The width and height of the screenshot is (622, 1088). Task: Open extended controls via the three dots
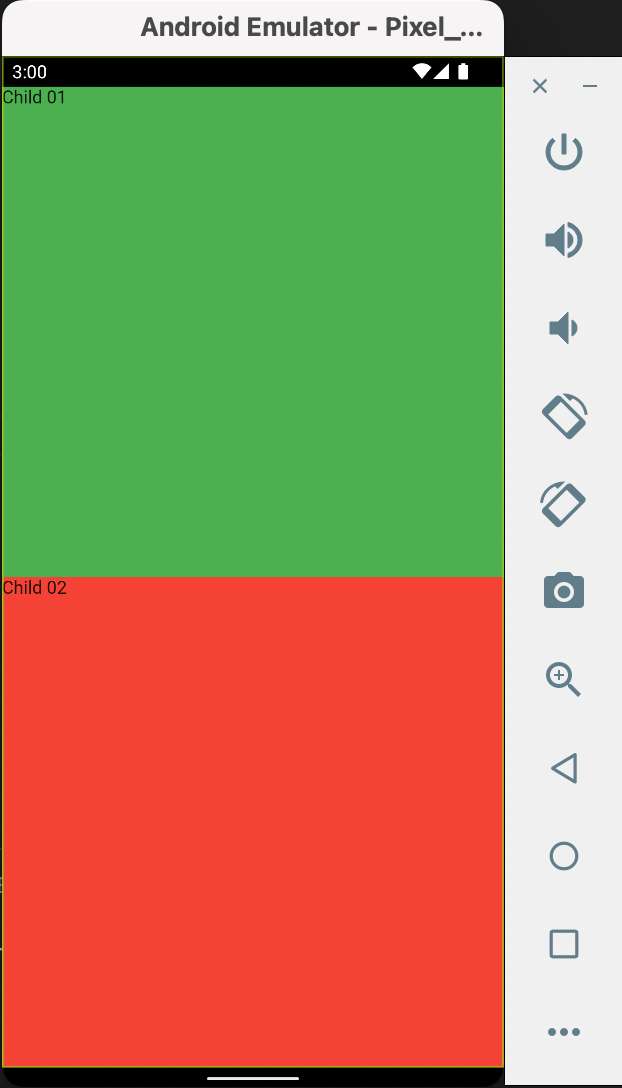point(564,1032)
